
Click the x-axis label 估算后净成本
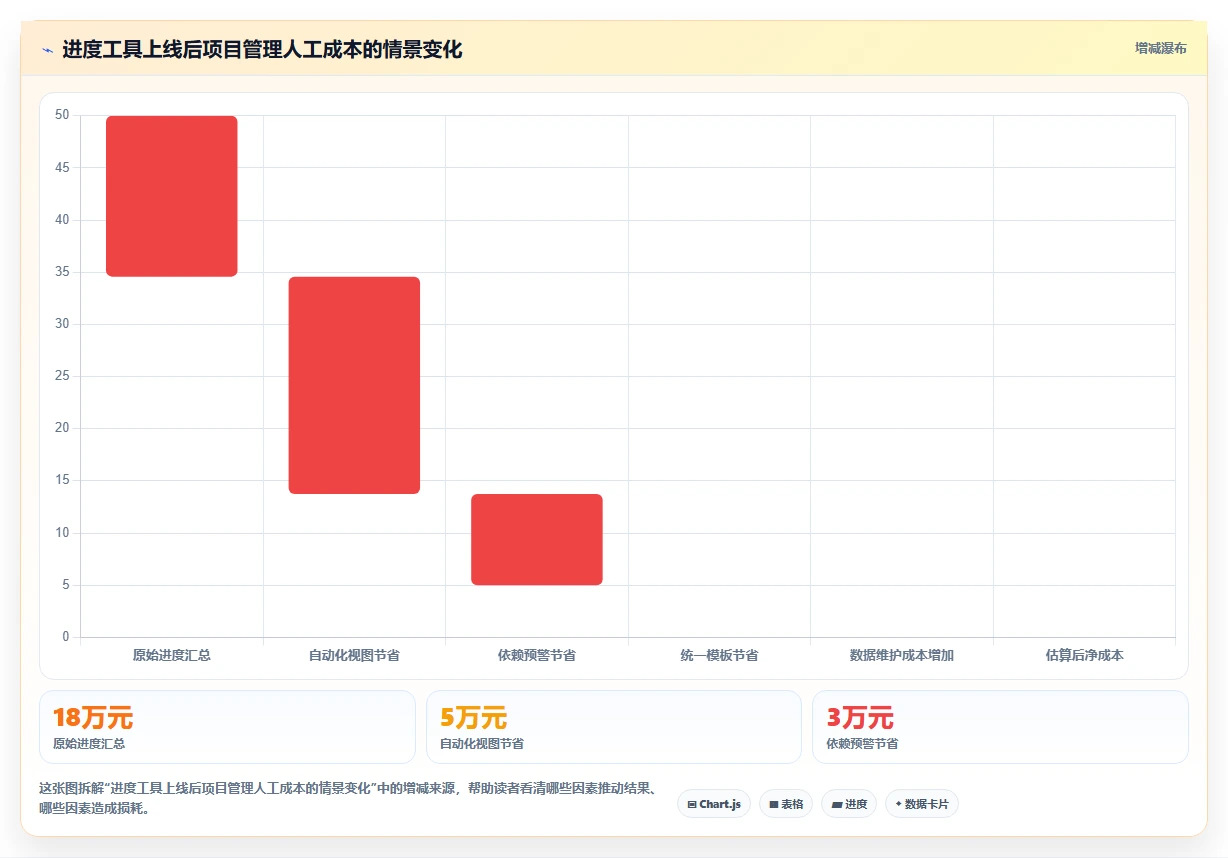click(x=1084, y=656)
